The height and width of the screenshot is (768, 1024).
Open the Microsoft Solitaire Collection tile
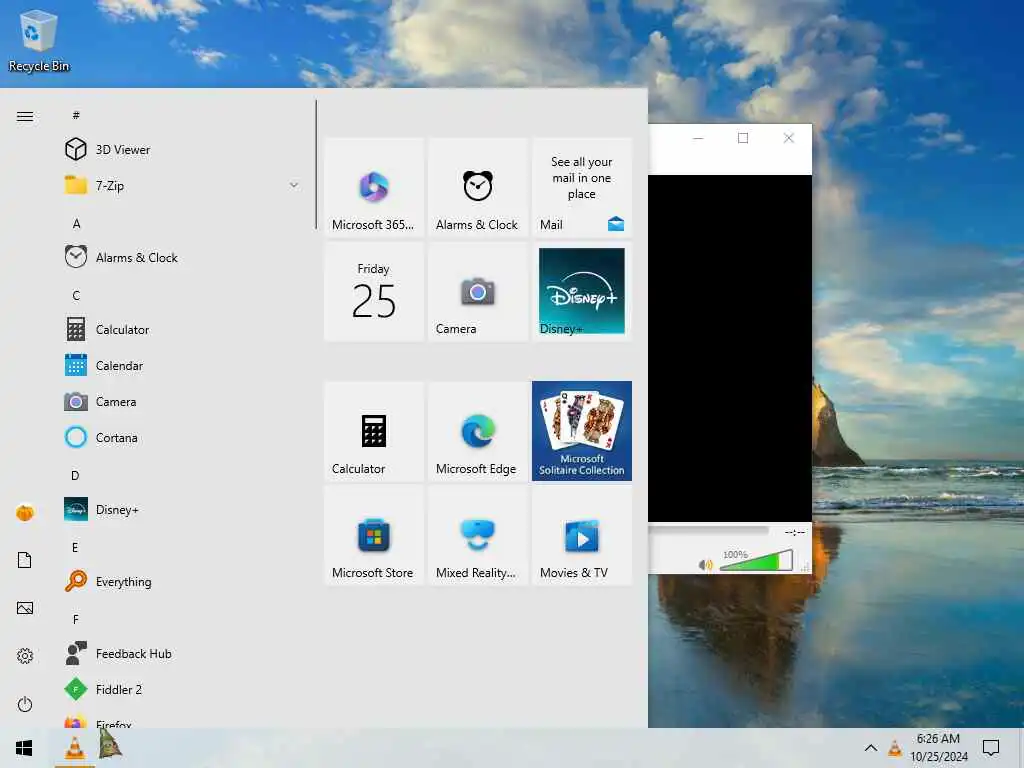click(582, 431)
